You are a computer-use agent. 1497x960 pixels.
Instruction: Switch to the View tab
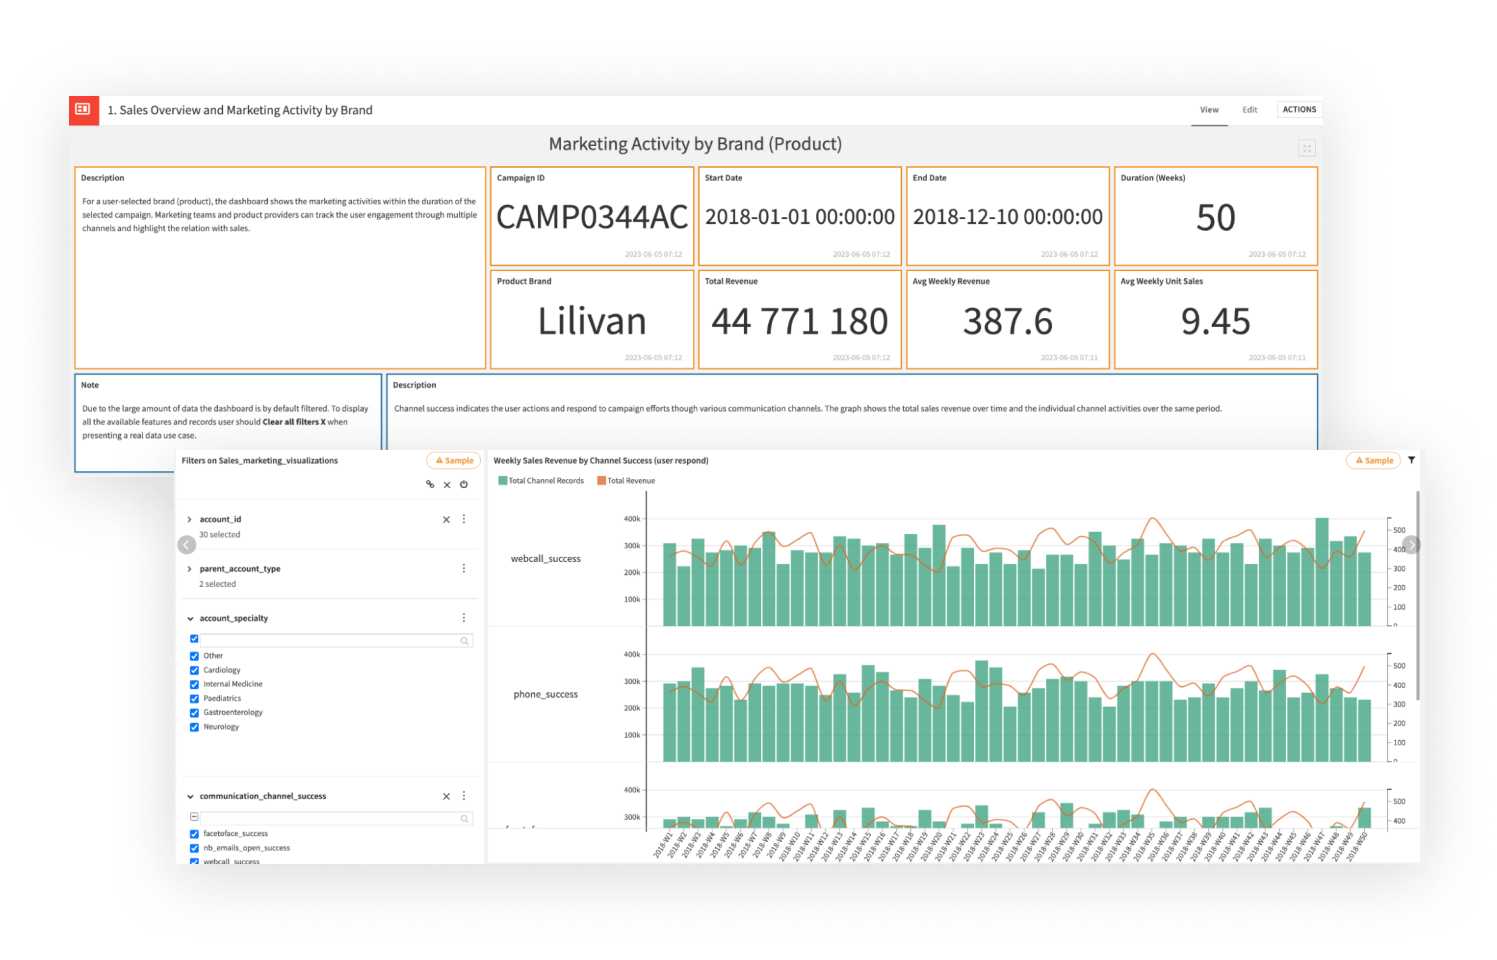click(1209, 110)
